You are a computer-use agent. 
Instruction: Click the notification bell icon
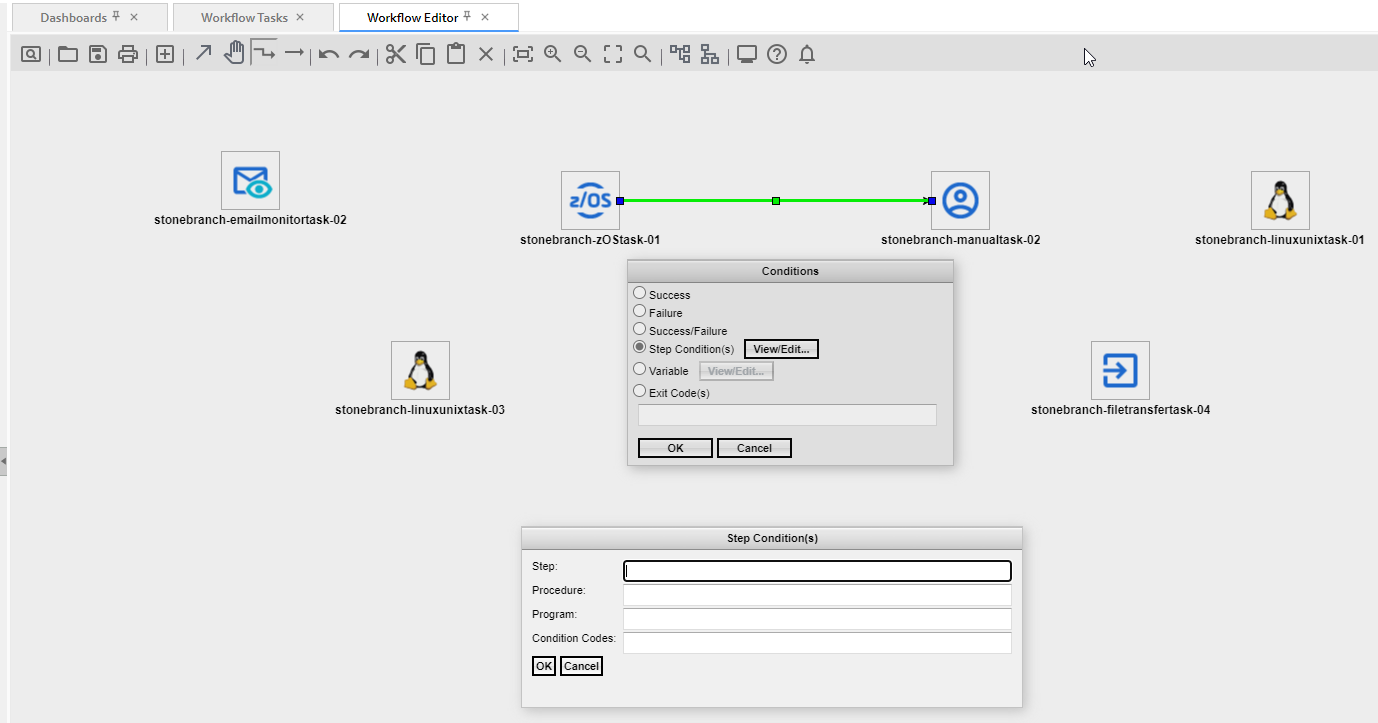(x=807, y=54)
